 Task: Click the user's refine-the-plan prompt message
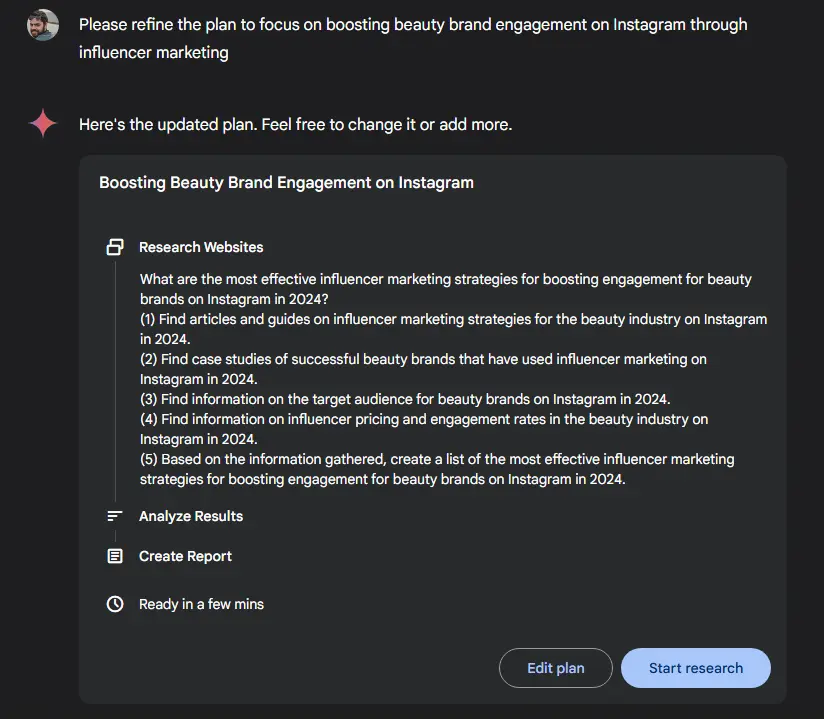click(x=412, y=38)
